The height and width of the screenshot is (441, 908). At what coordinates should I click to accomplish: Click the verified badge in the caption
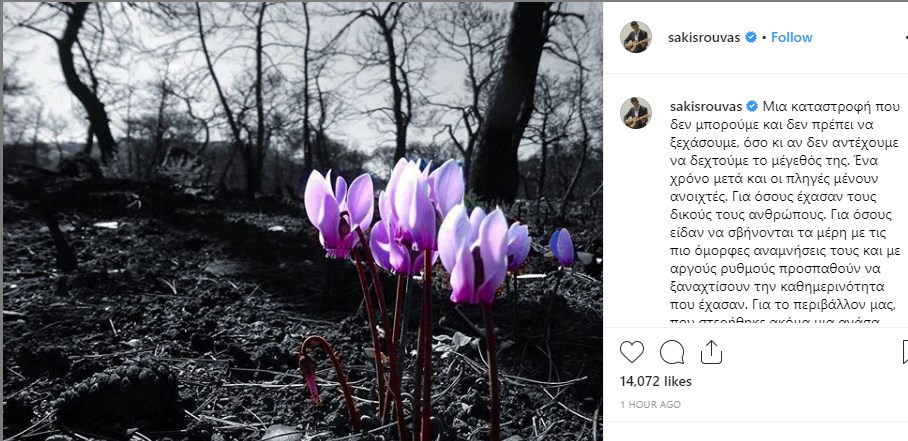coord(752,106)
